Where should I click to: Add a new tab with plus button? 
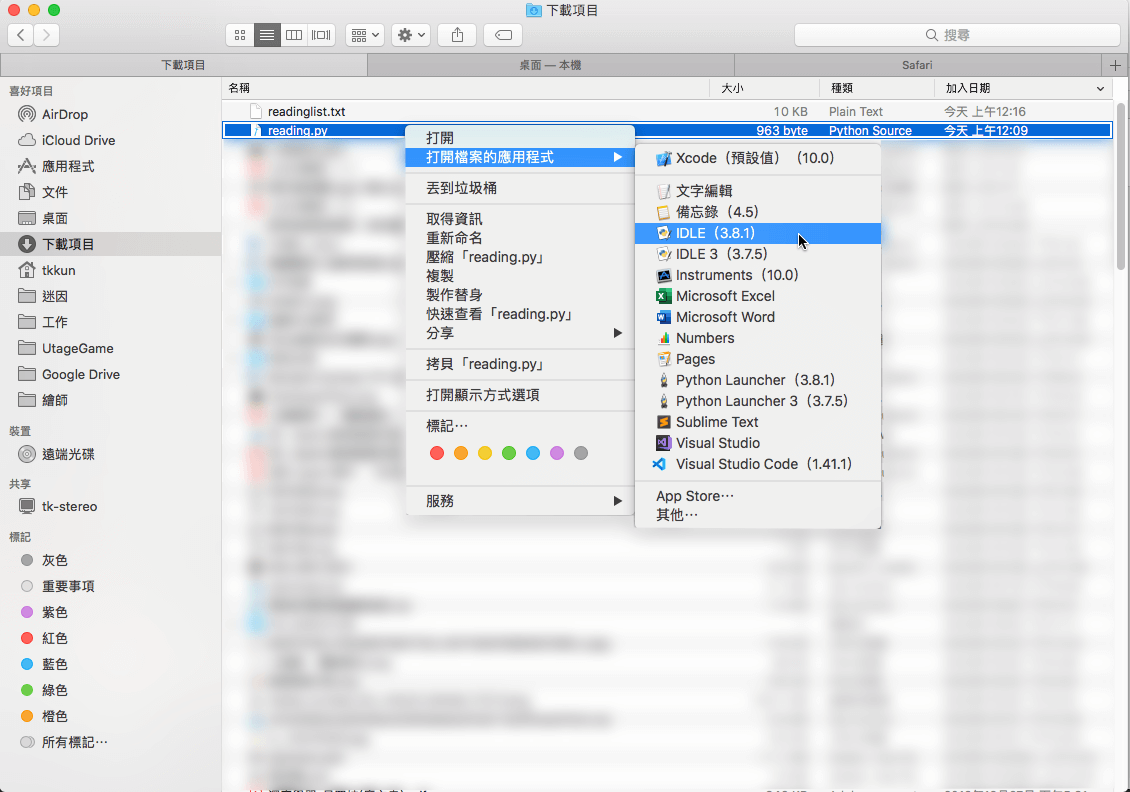1115,65
